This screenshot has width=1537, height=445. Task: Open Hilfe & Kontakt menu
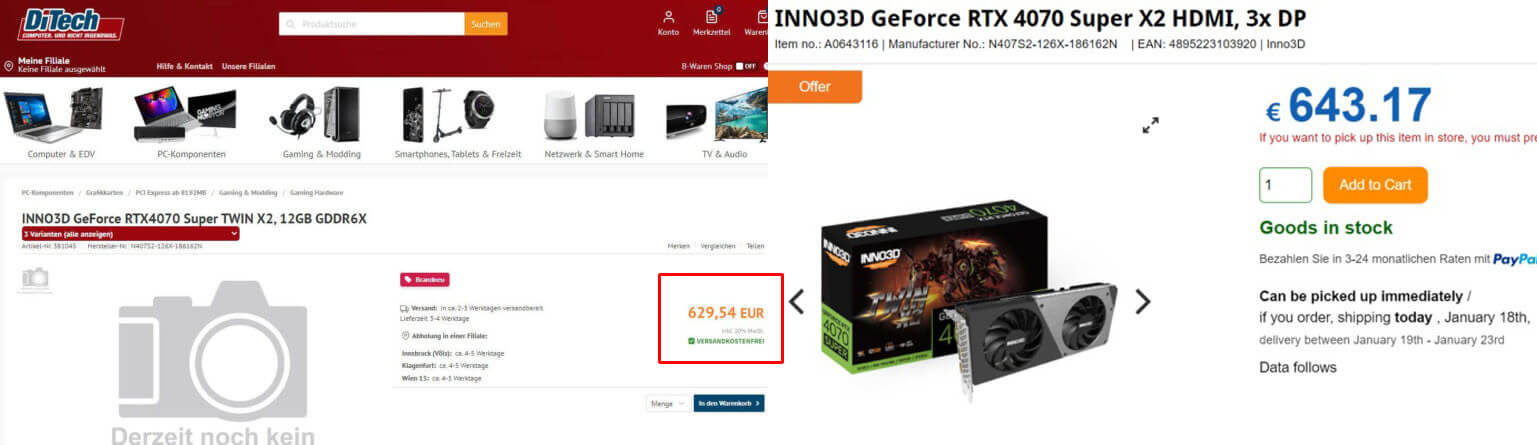tap(184, 66)
